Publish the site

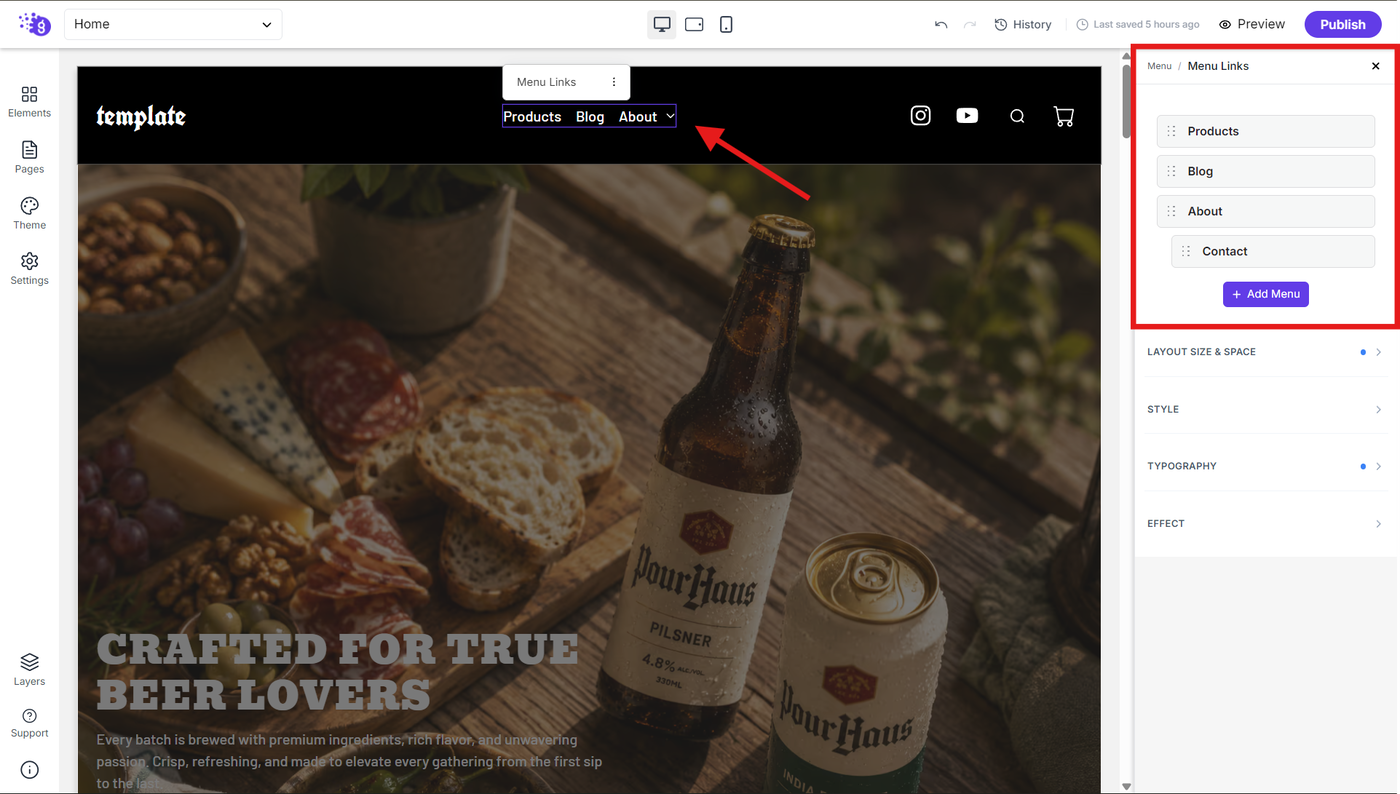coord(1342,24)
